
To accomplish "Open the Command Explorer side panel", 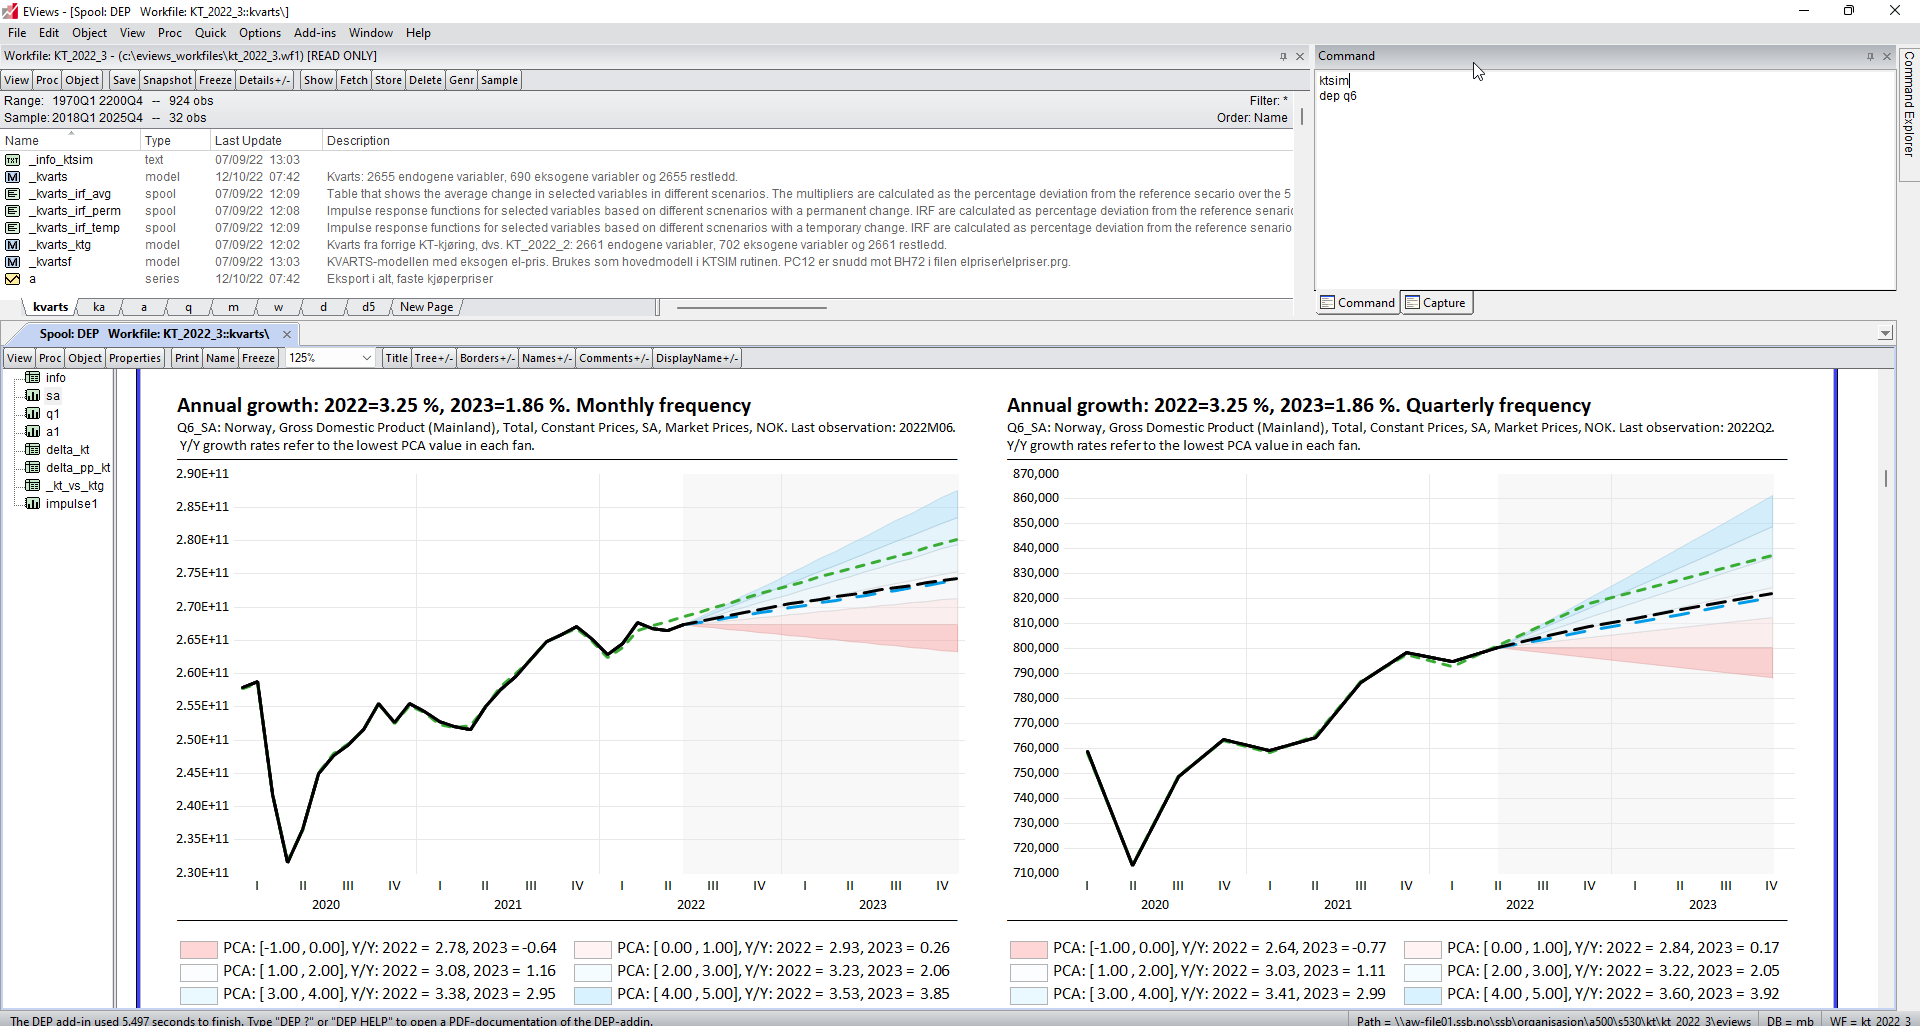I will tap(1909, 104).
